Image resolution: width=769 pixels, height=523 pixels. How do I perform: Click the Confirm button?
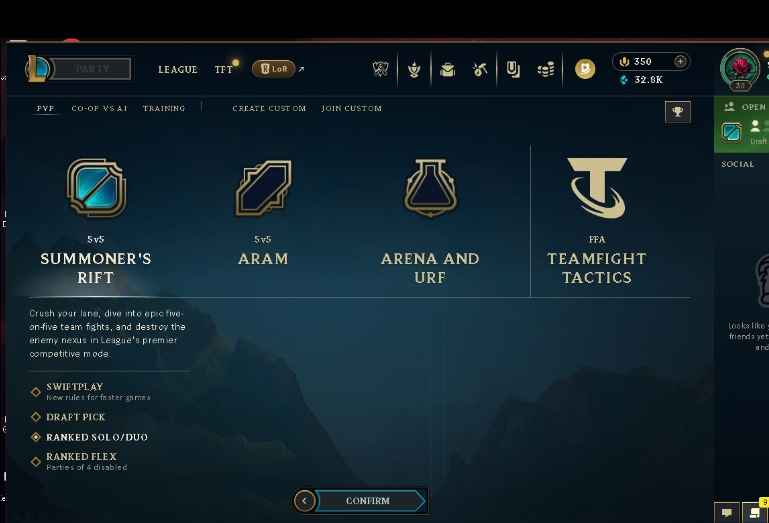[x=370, y=501]
